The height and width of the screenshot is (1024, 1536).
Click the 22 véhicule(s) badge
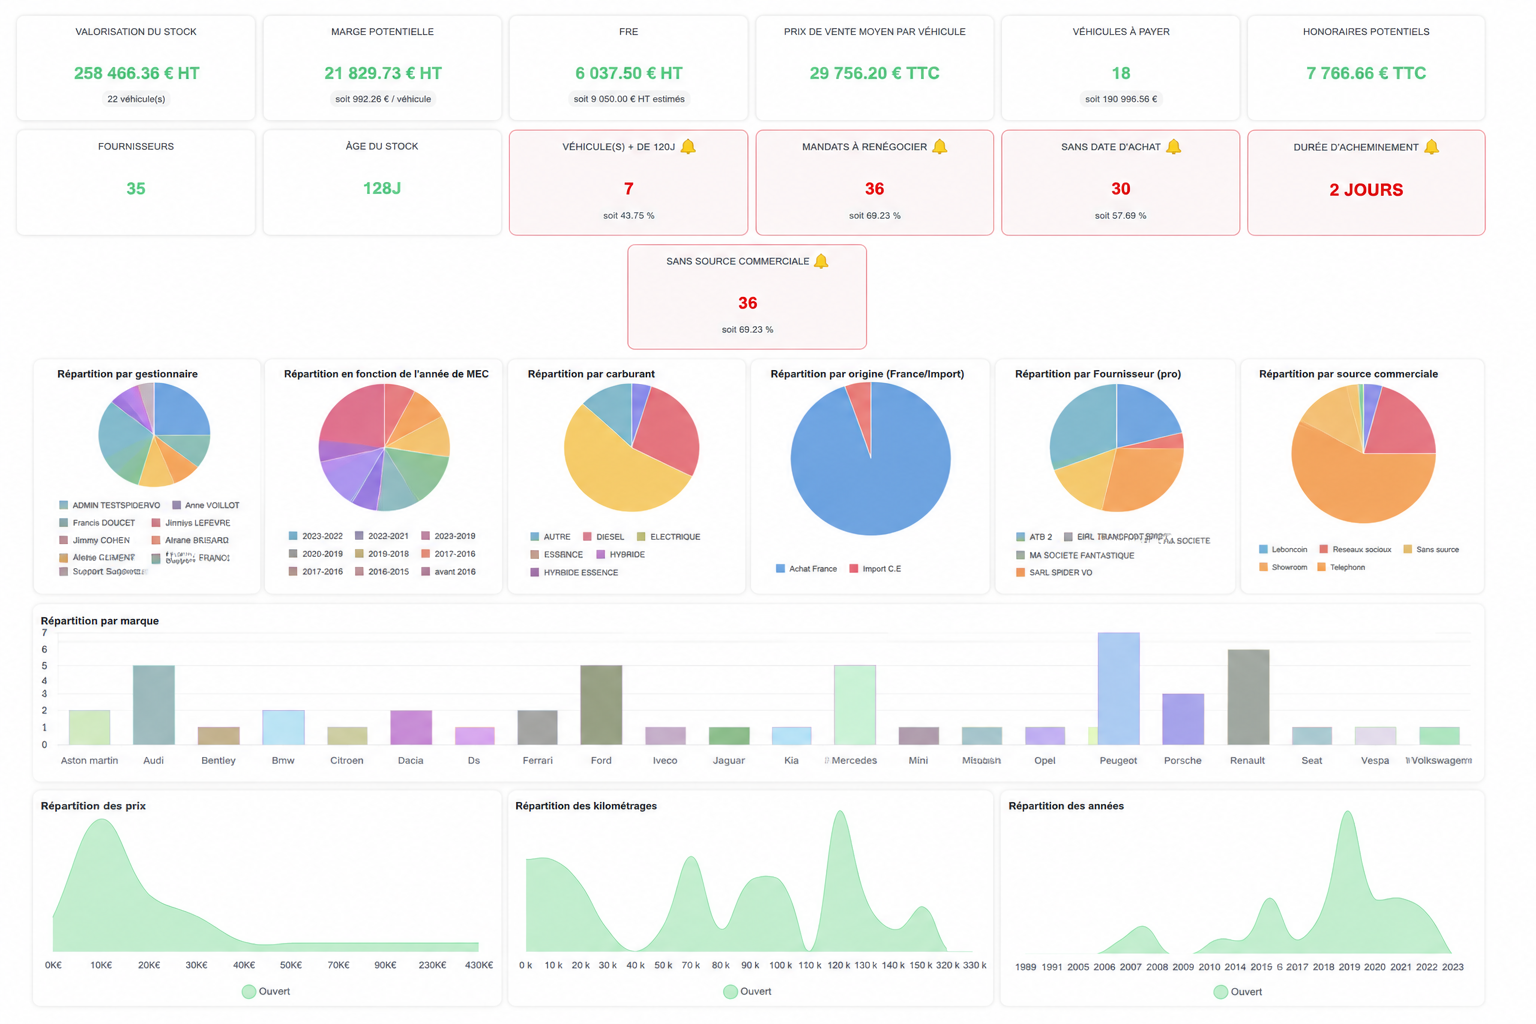coord(136,99)
